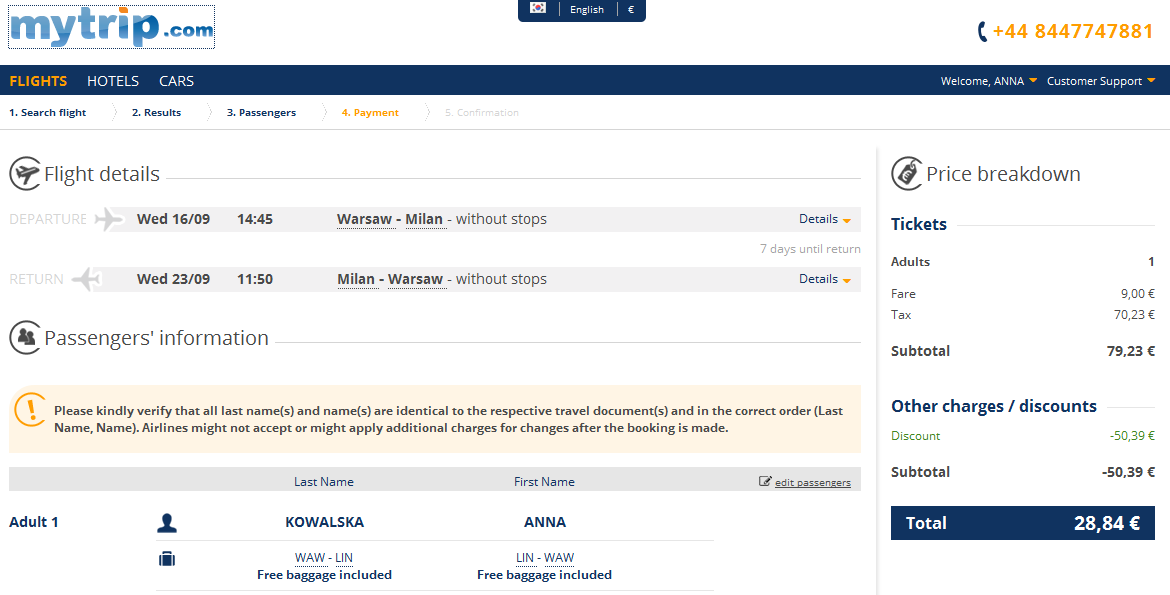Click the Fare amount 9,00 €

pyautogui.click(x=1138, y=294)
